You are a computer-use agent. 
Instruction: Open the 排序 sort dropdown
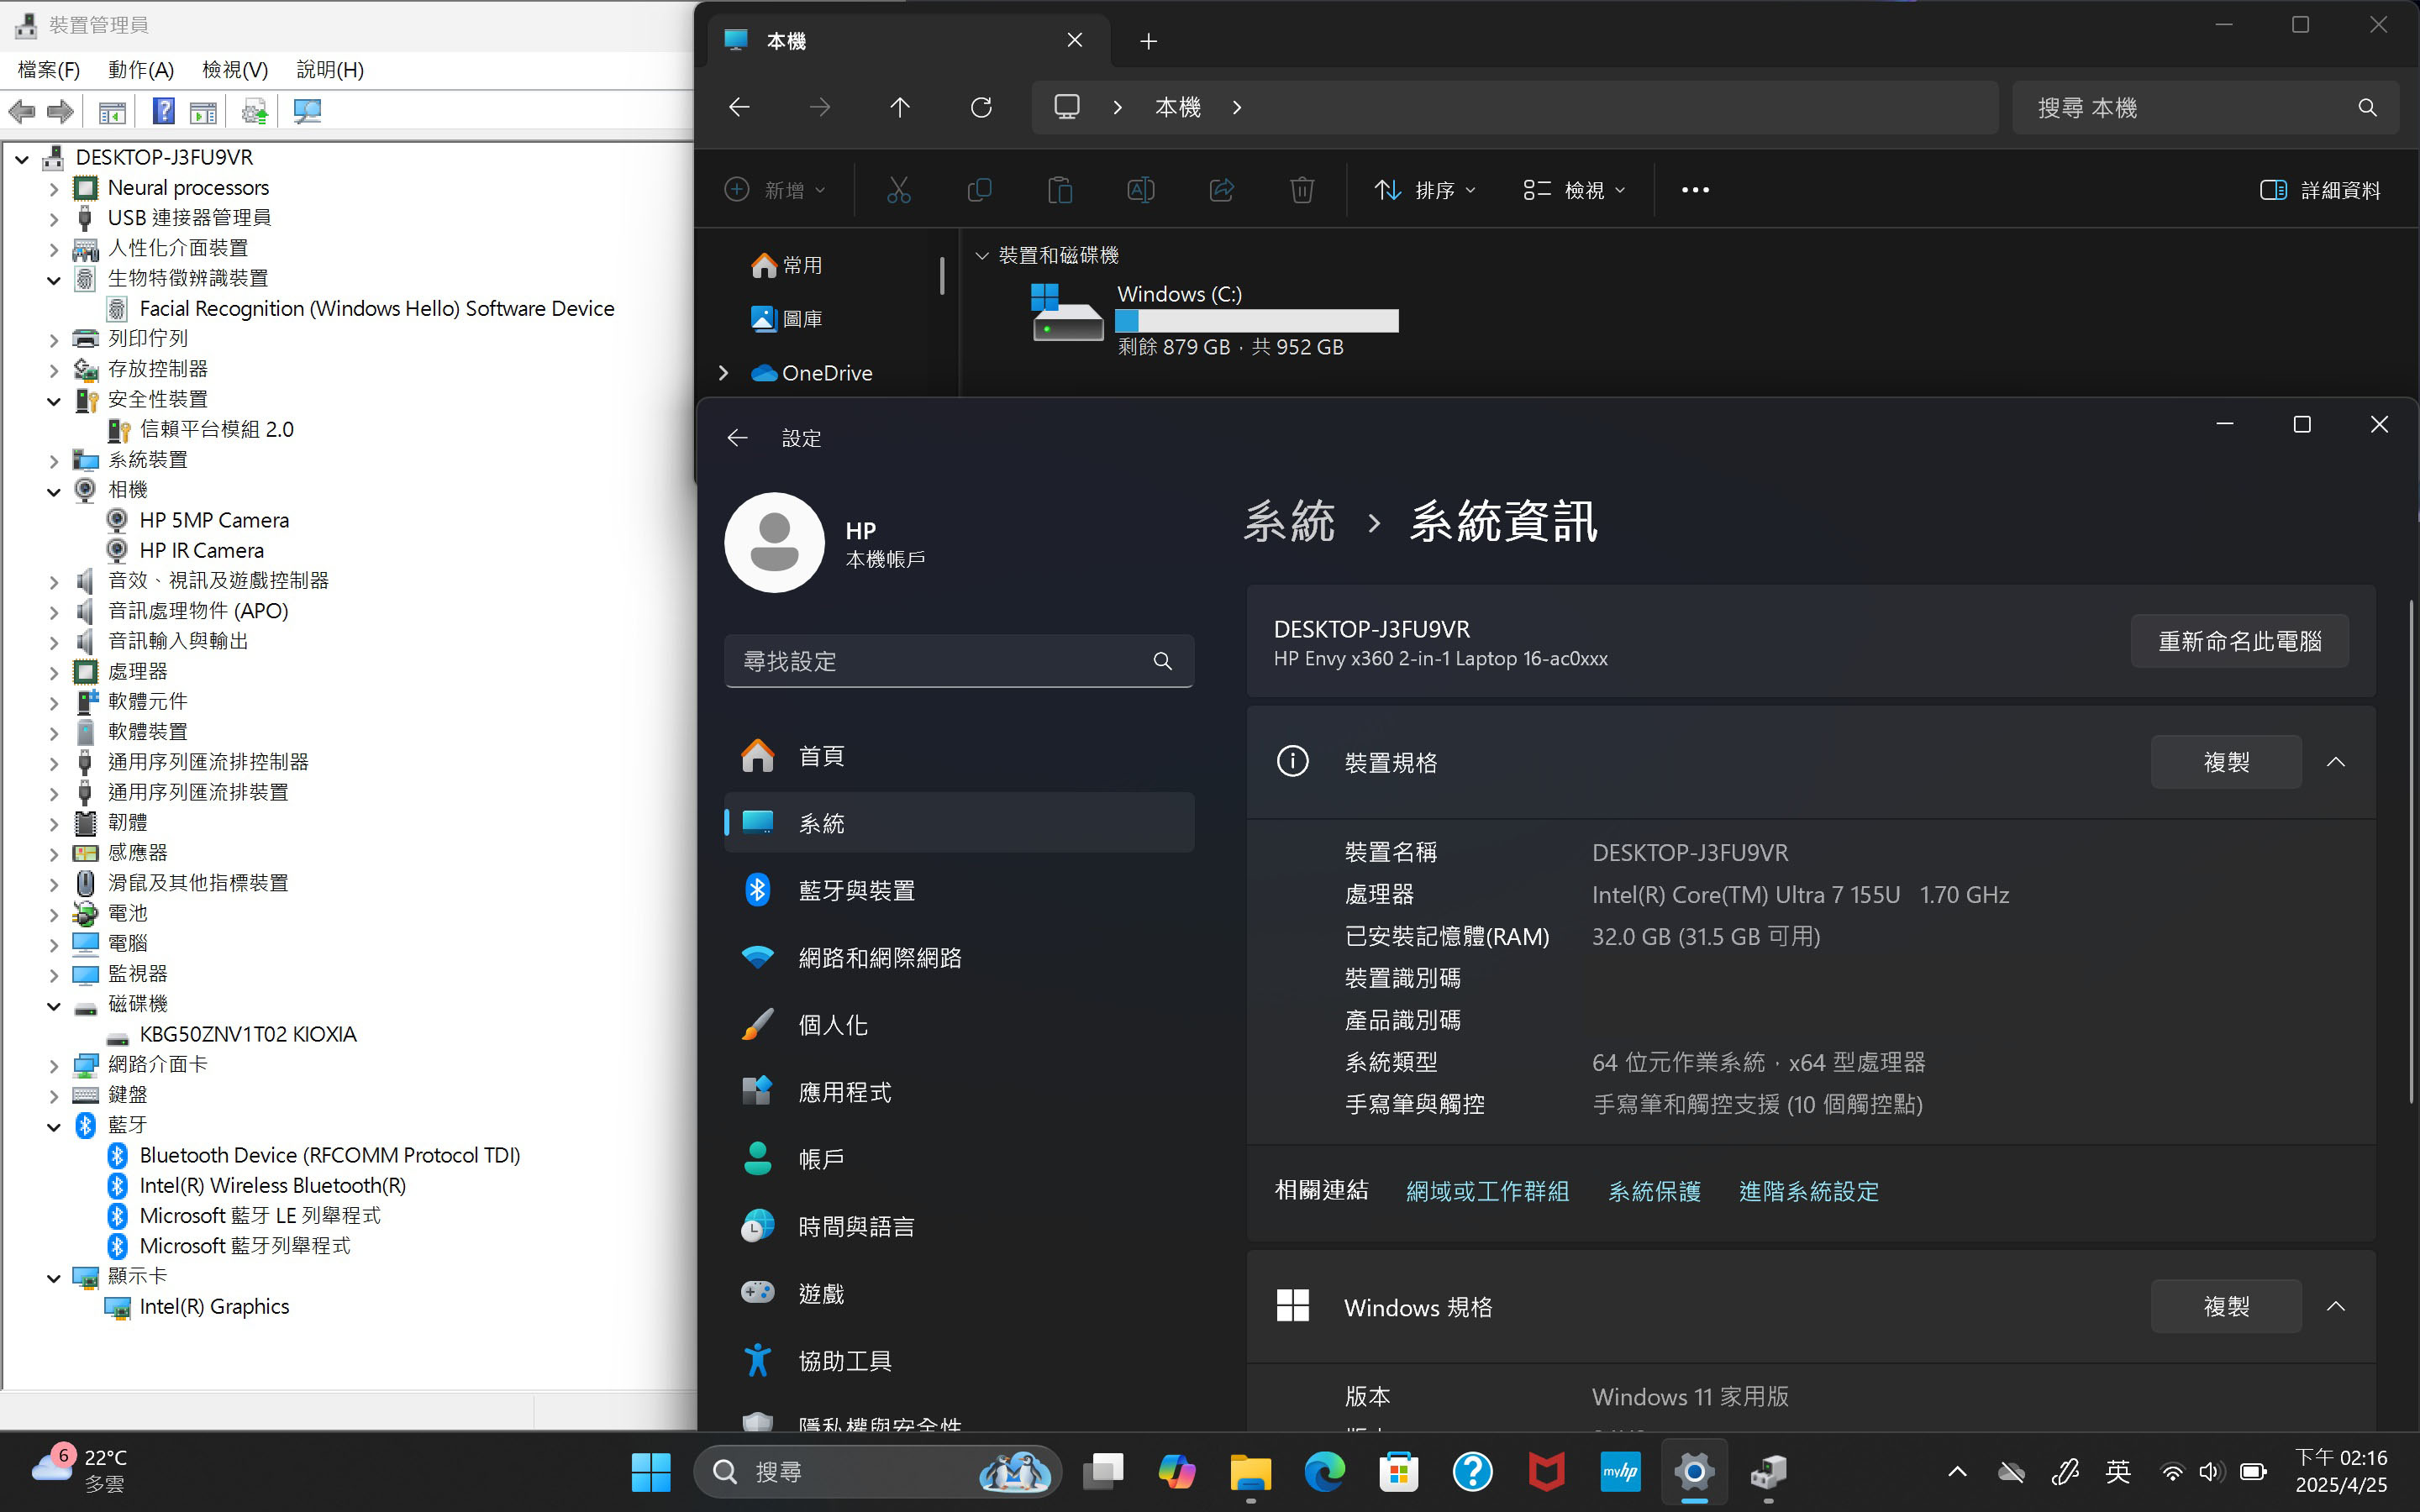click(1425, 190)
